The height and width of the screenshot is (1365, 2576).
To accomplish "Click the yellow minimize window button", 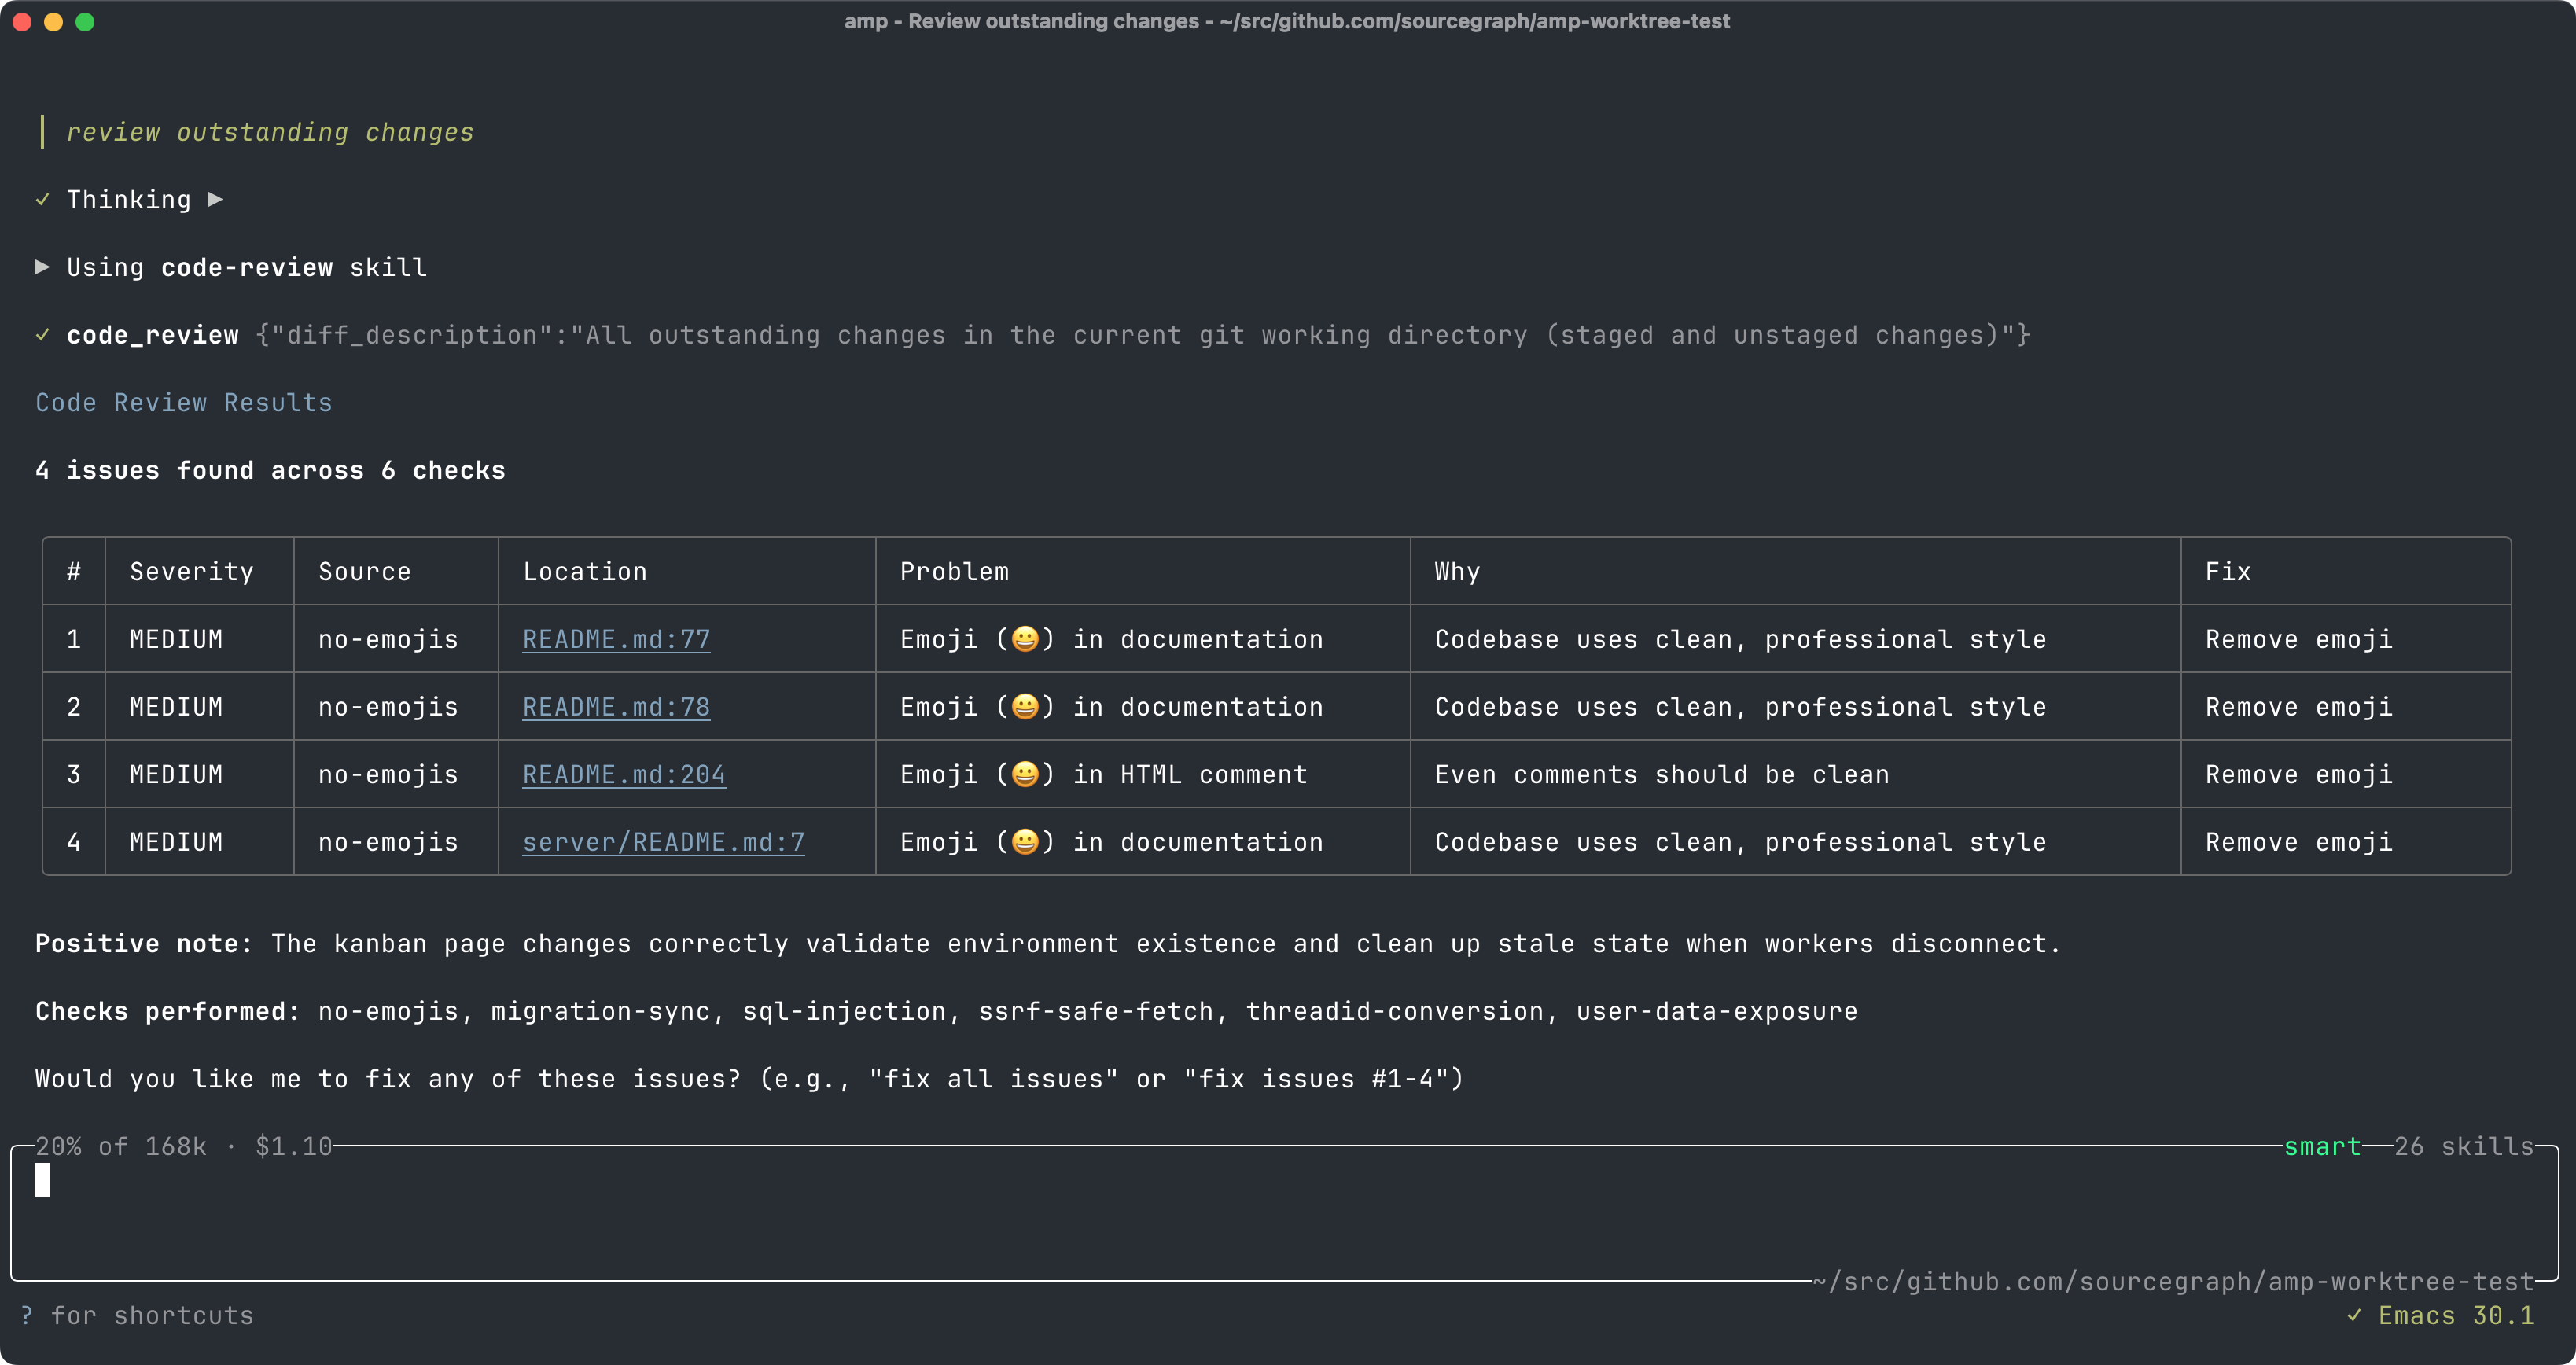I will 54,22.
